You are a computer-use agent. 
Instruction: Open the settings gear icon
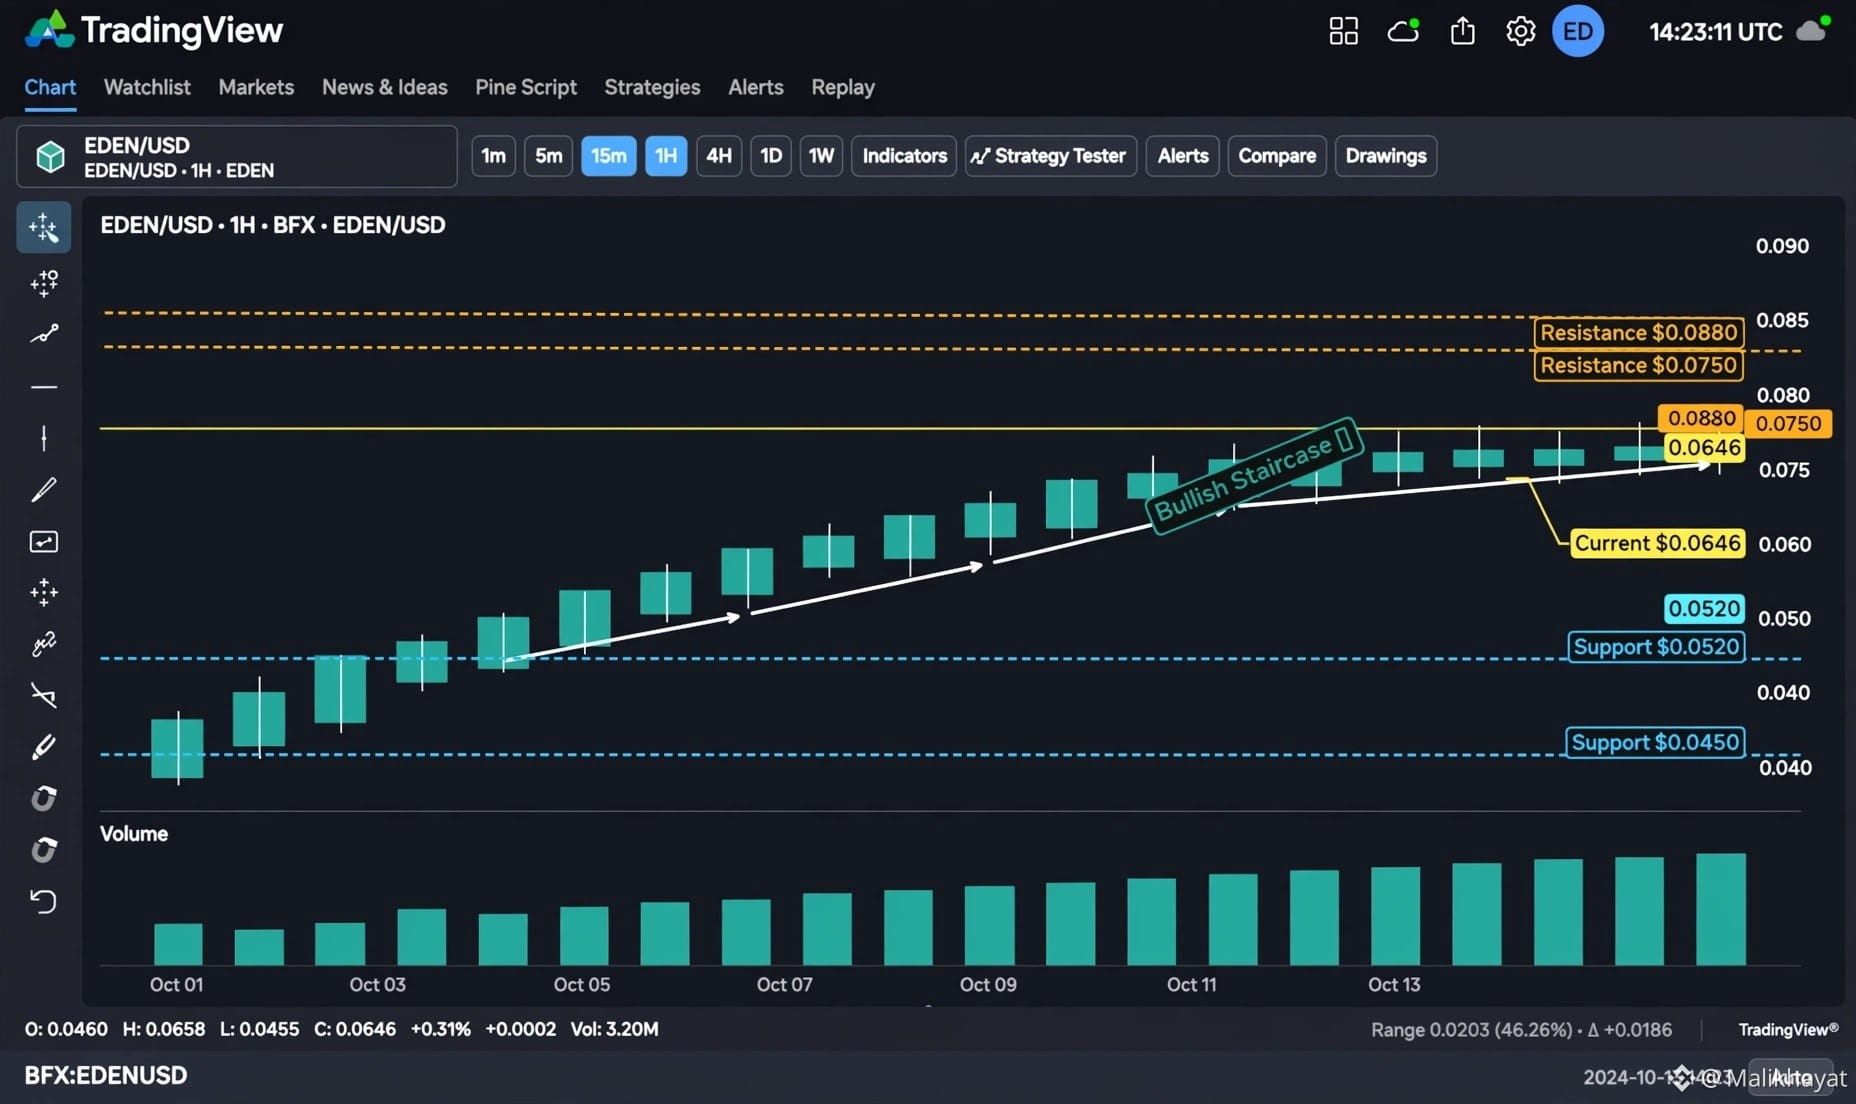coord(1520,31)
